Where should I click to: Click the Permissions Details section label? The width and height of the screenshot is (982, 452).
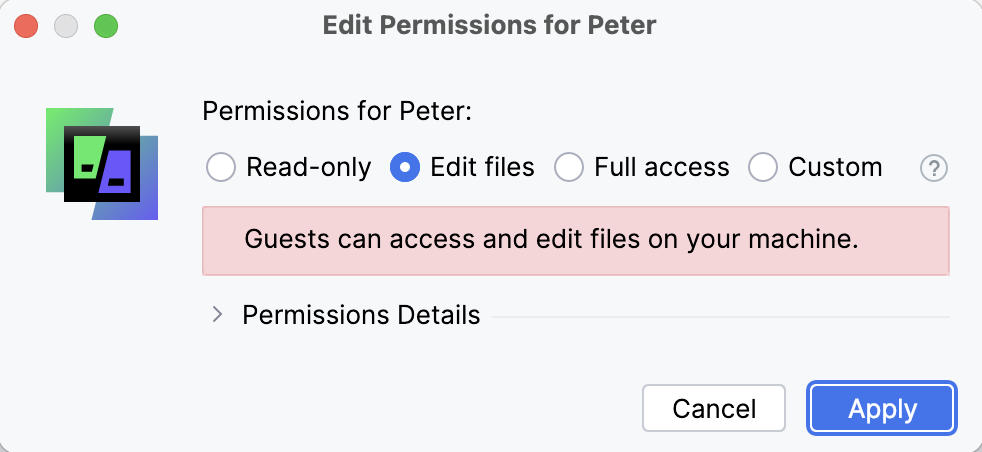coord(361,315)
